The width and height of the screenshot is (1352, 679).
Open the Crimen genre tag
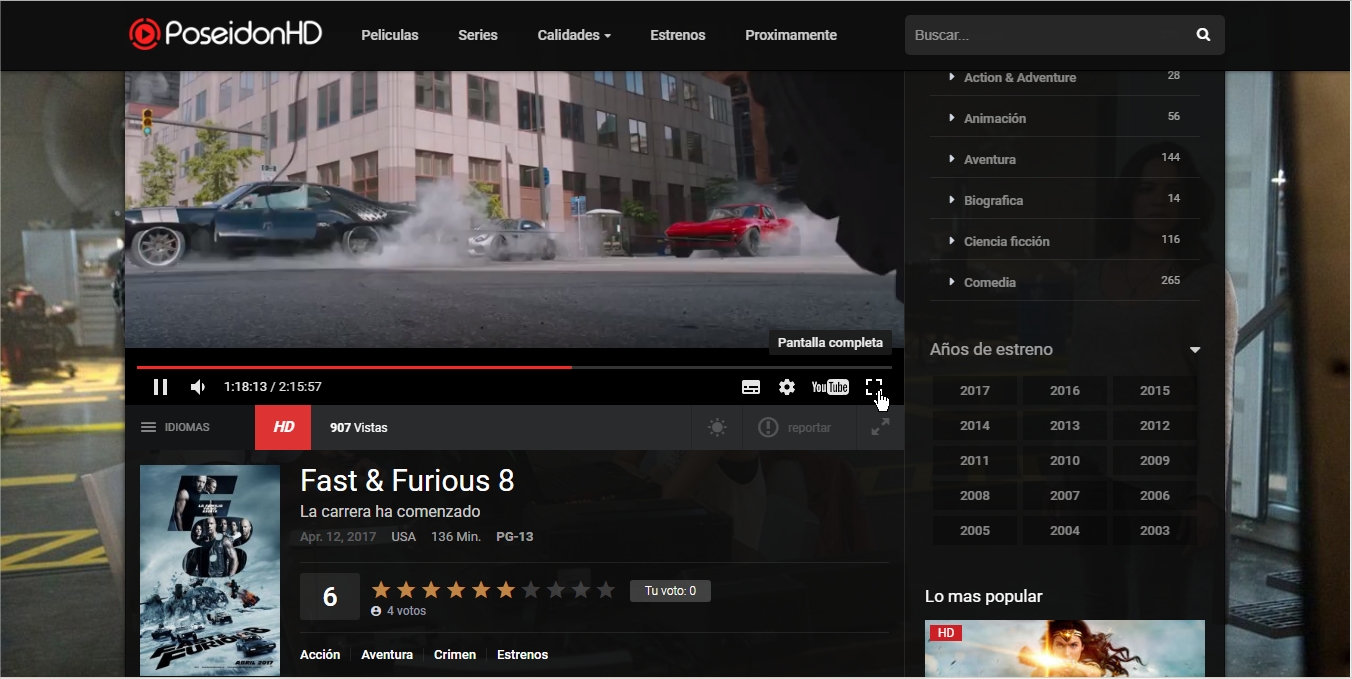point(455,655)
